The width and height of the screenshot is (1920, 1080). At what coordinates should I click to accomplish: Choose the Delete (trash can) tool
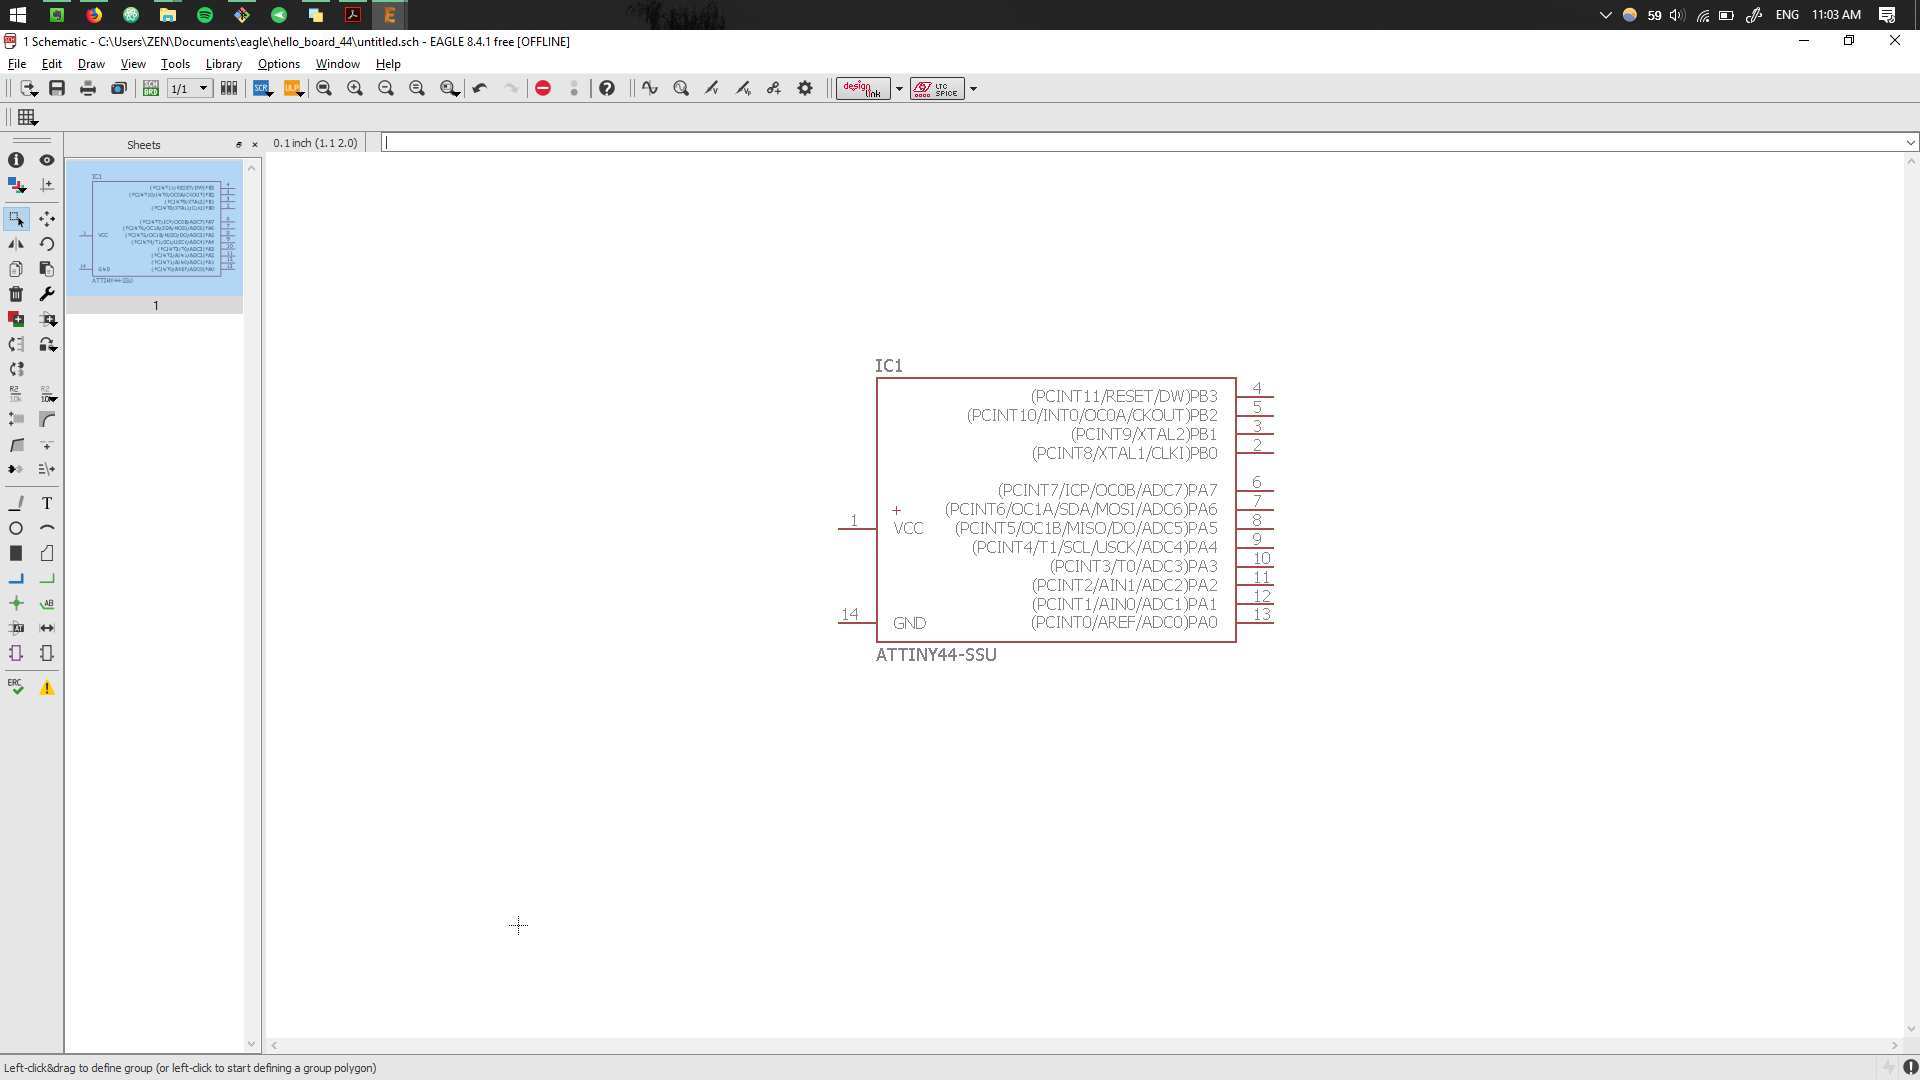point(16,294)
